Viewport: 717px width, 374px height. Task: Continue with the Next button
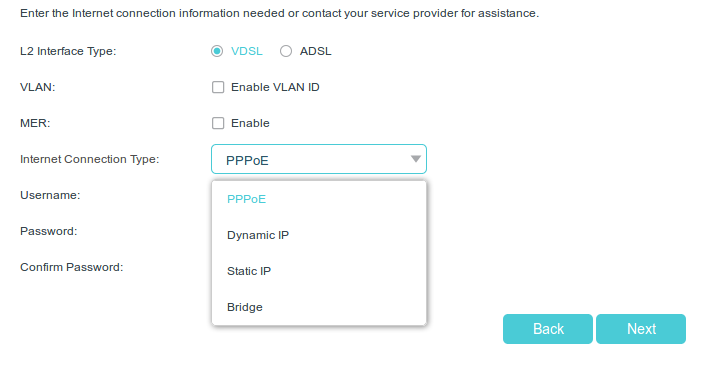pos(641,329)
